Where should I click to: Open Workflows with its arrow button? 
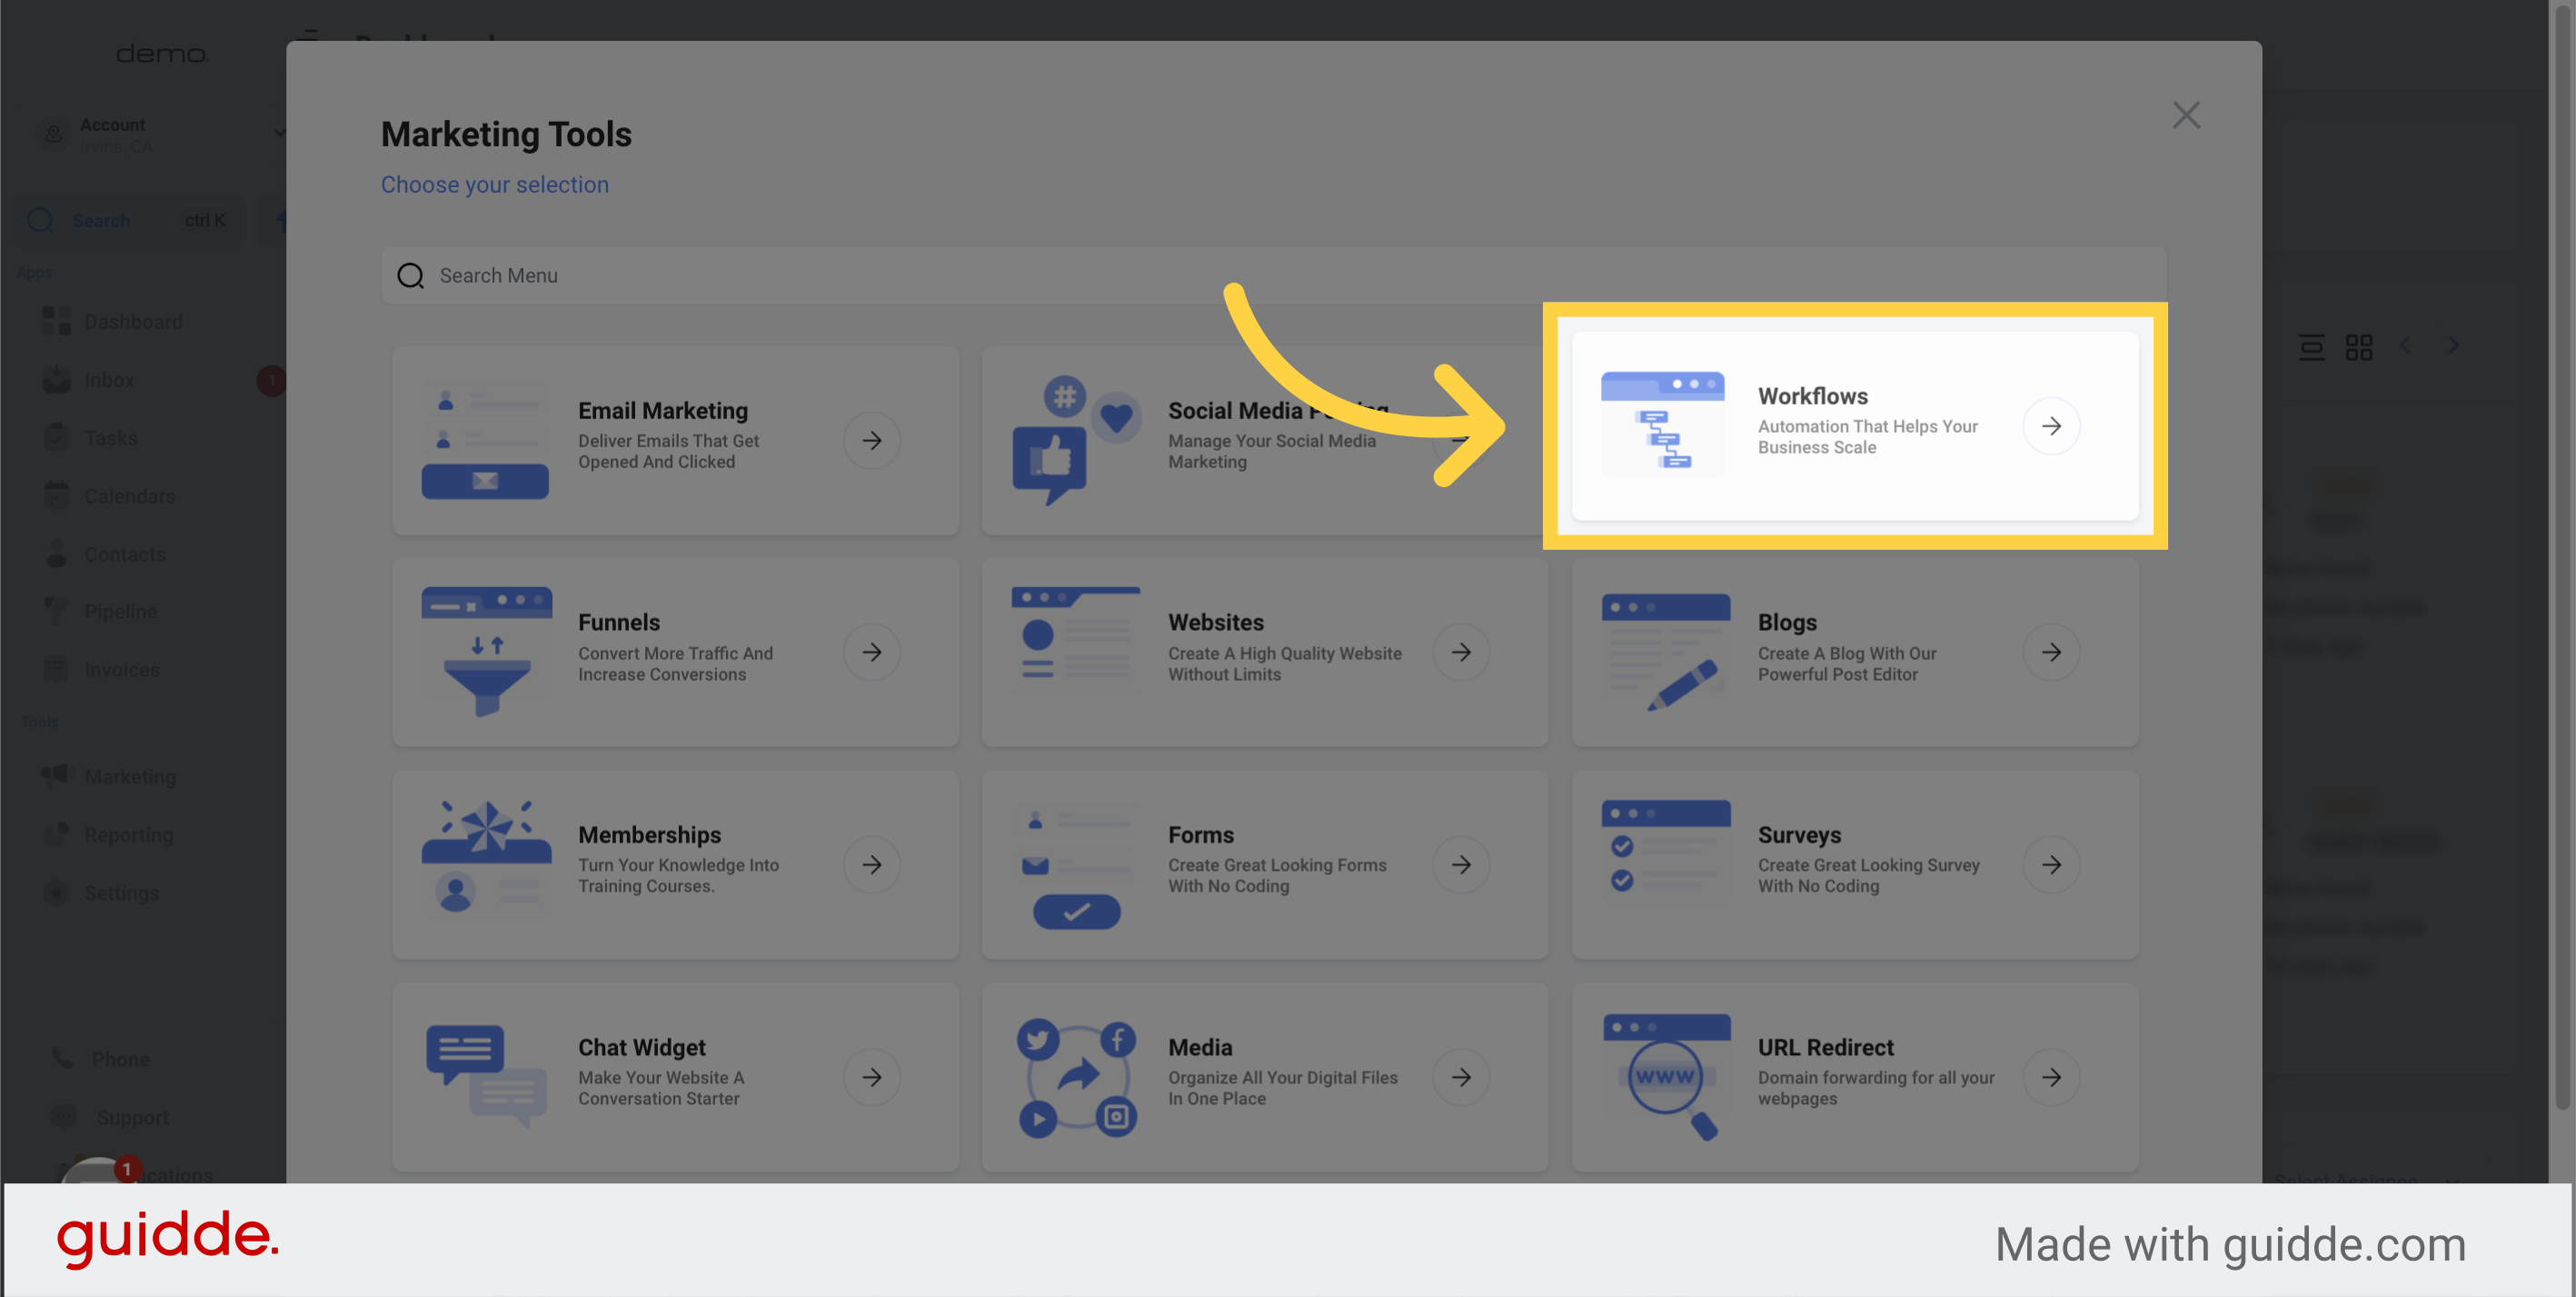pos(2052,425)
